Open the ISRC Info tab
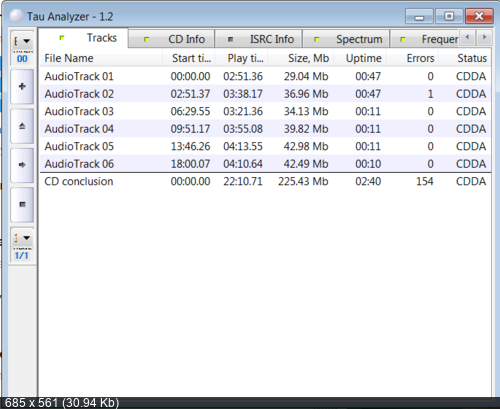 coord(259,39)
